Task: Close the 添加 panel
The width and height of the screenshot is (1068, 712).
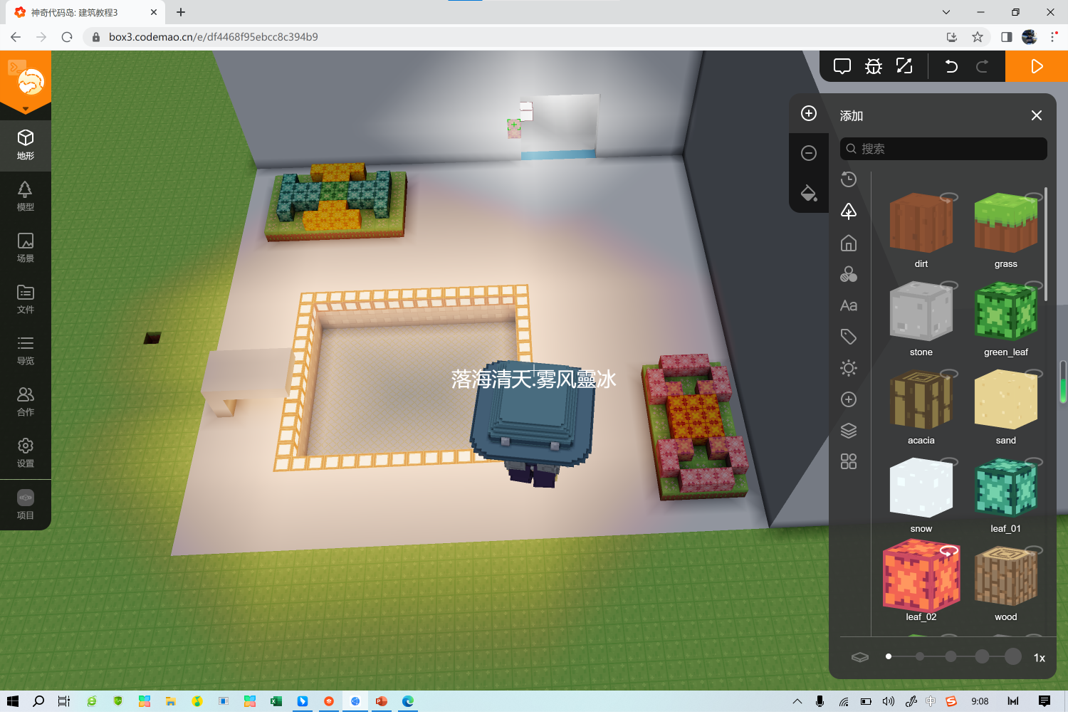Action: pyautogui.click(x=1036, y=115)
